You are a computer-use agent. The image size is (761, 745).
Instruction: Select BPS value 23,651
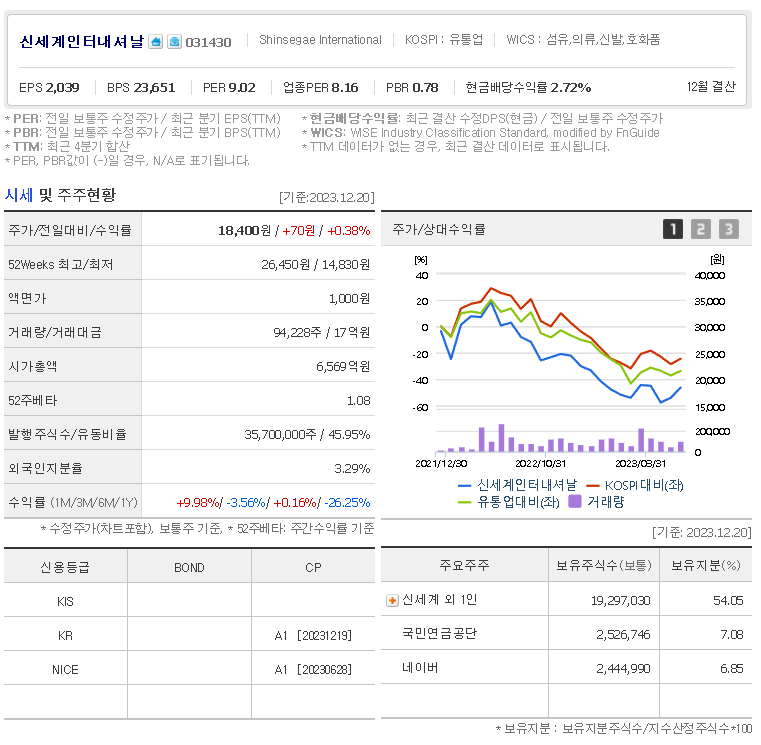pyautogui.click(x=154, y=88)
